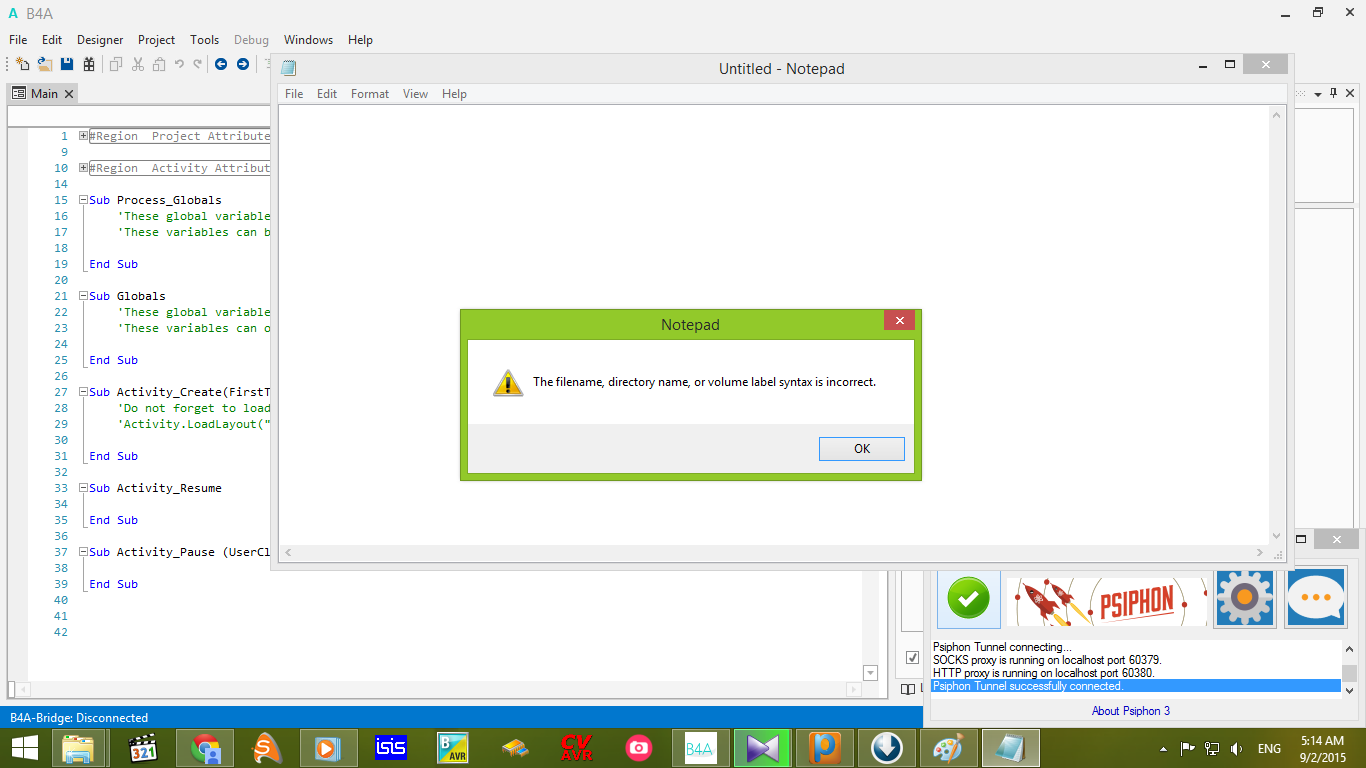Select the Main code tab
Viewport: 1366px width, 768px height.
43,93
